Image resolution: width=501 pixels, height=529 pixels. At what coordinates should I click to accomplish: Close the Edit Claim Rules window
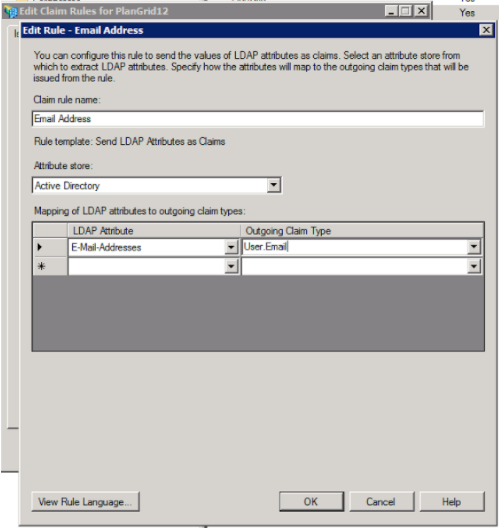(421, 11)
